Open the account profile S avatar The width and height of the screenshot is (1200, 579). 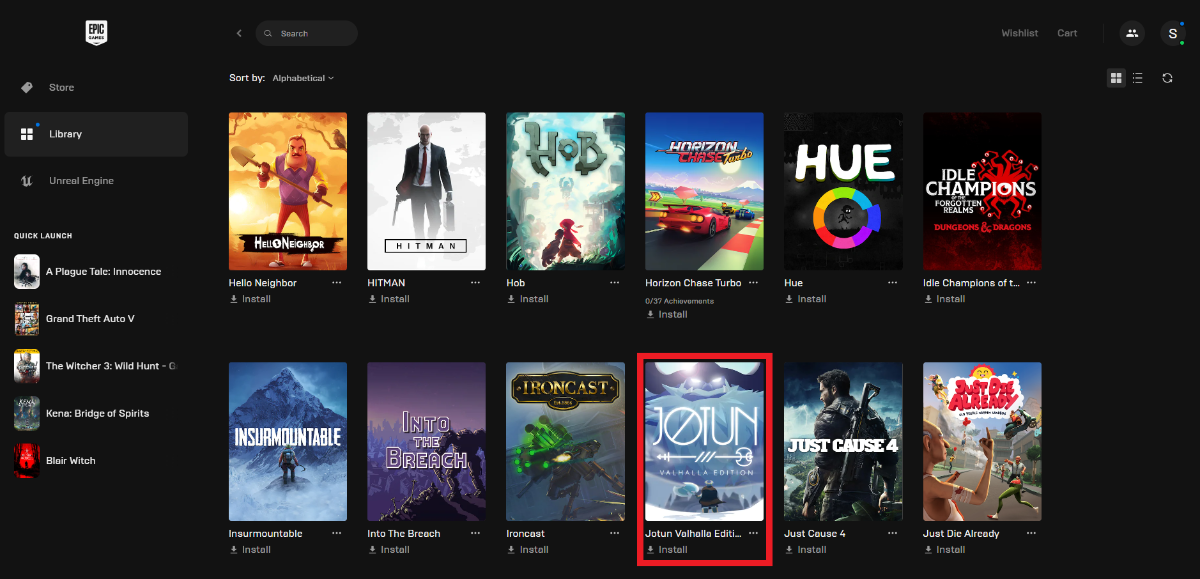(1172, 33)
